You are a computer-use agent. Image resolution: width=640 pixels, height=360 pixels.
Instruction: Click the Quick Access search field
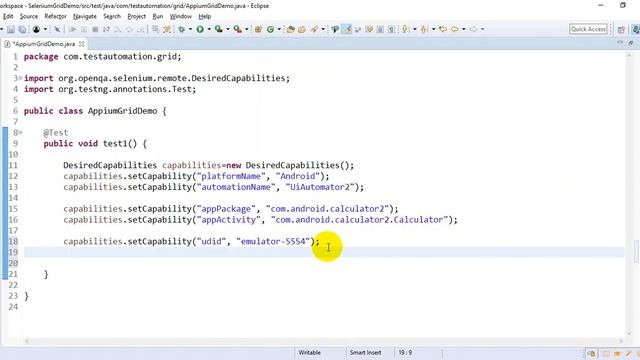coord(588,29)
